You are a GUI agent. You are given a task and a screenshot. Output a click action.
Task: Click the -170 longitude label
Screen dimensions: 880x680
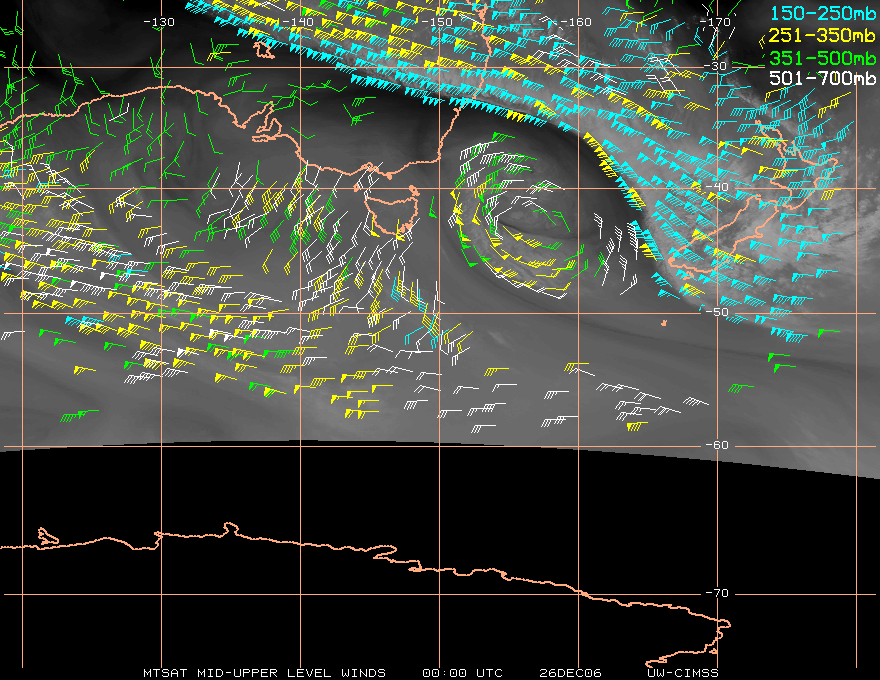(x=715, y=22)
